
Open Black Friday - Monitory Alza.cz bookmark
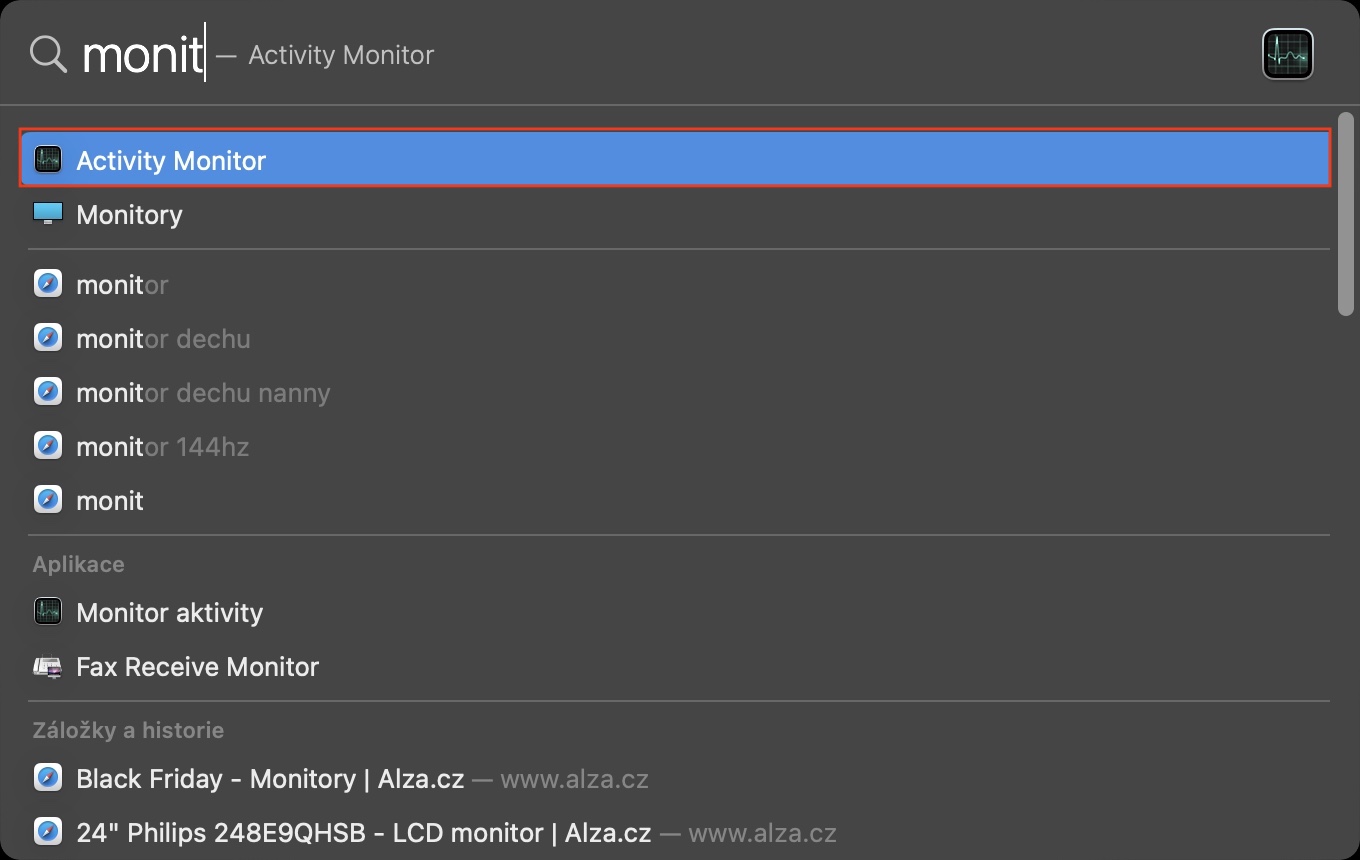(270, 779)
